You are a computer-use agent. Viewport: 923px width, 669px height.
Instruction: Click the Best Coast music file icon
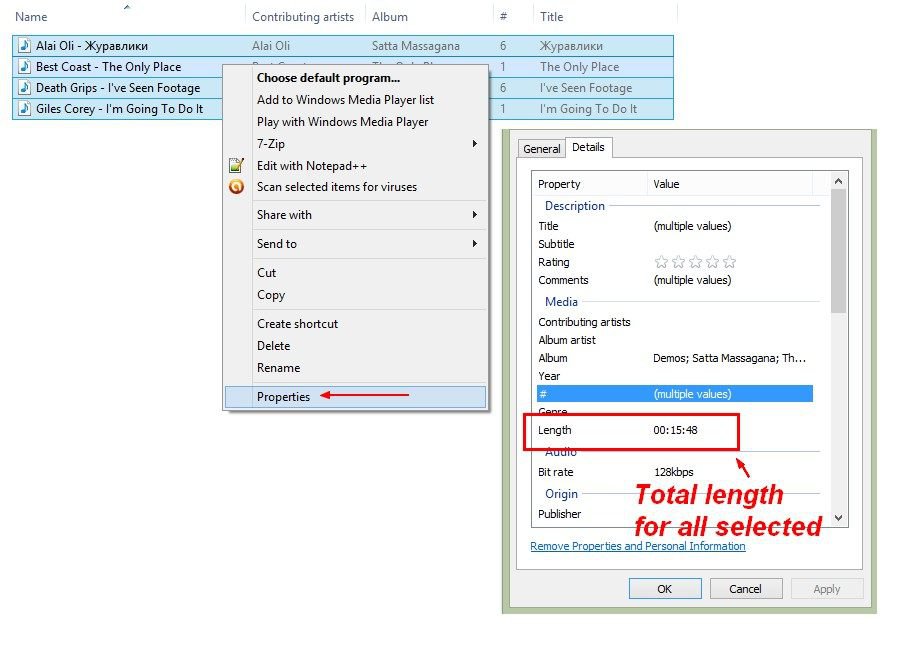point(25,67)
